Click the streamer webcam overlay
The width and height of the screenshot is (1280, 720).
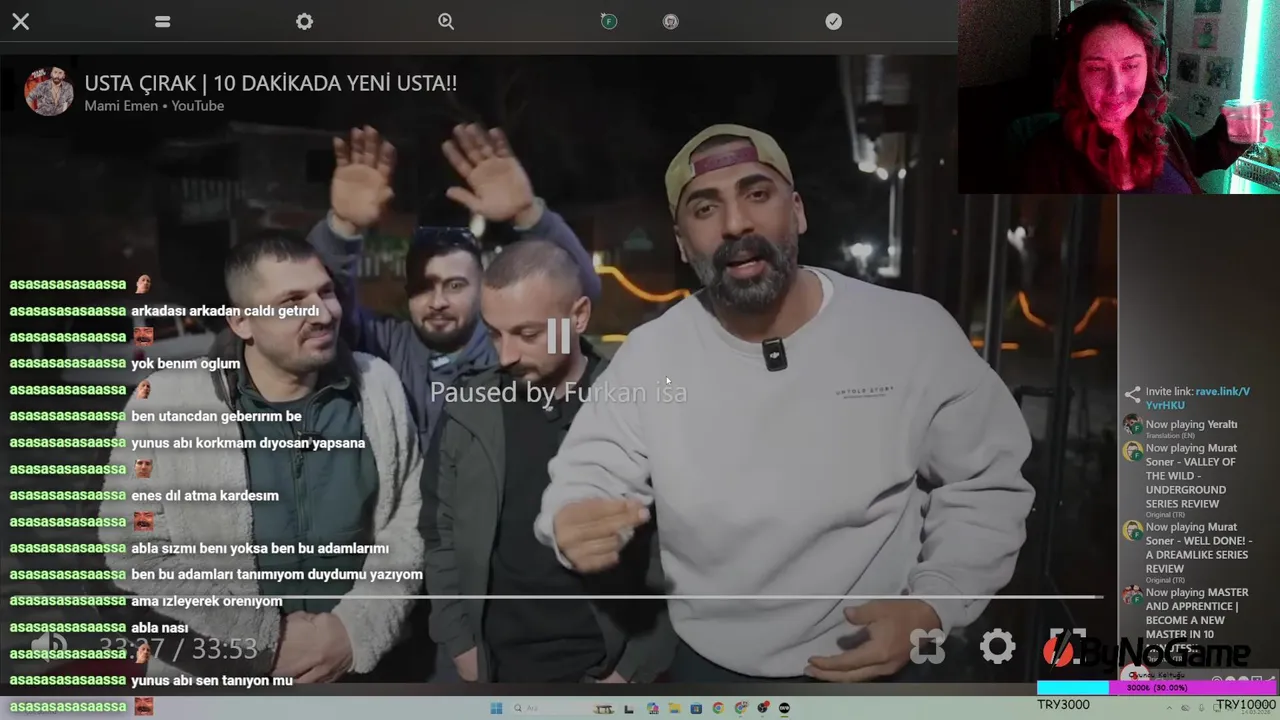[1119, 97]
